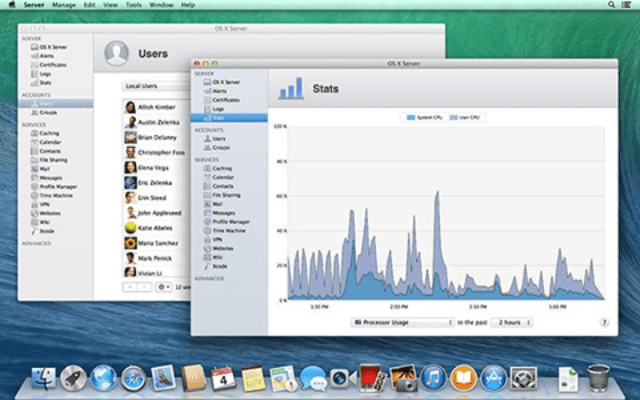Click the help question mark button
The width and height of the screenshot is (640, 400).
(604, 322)
